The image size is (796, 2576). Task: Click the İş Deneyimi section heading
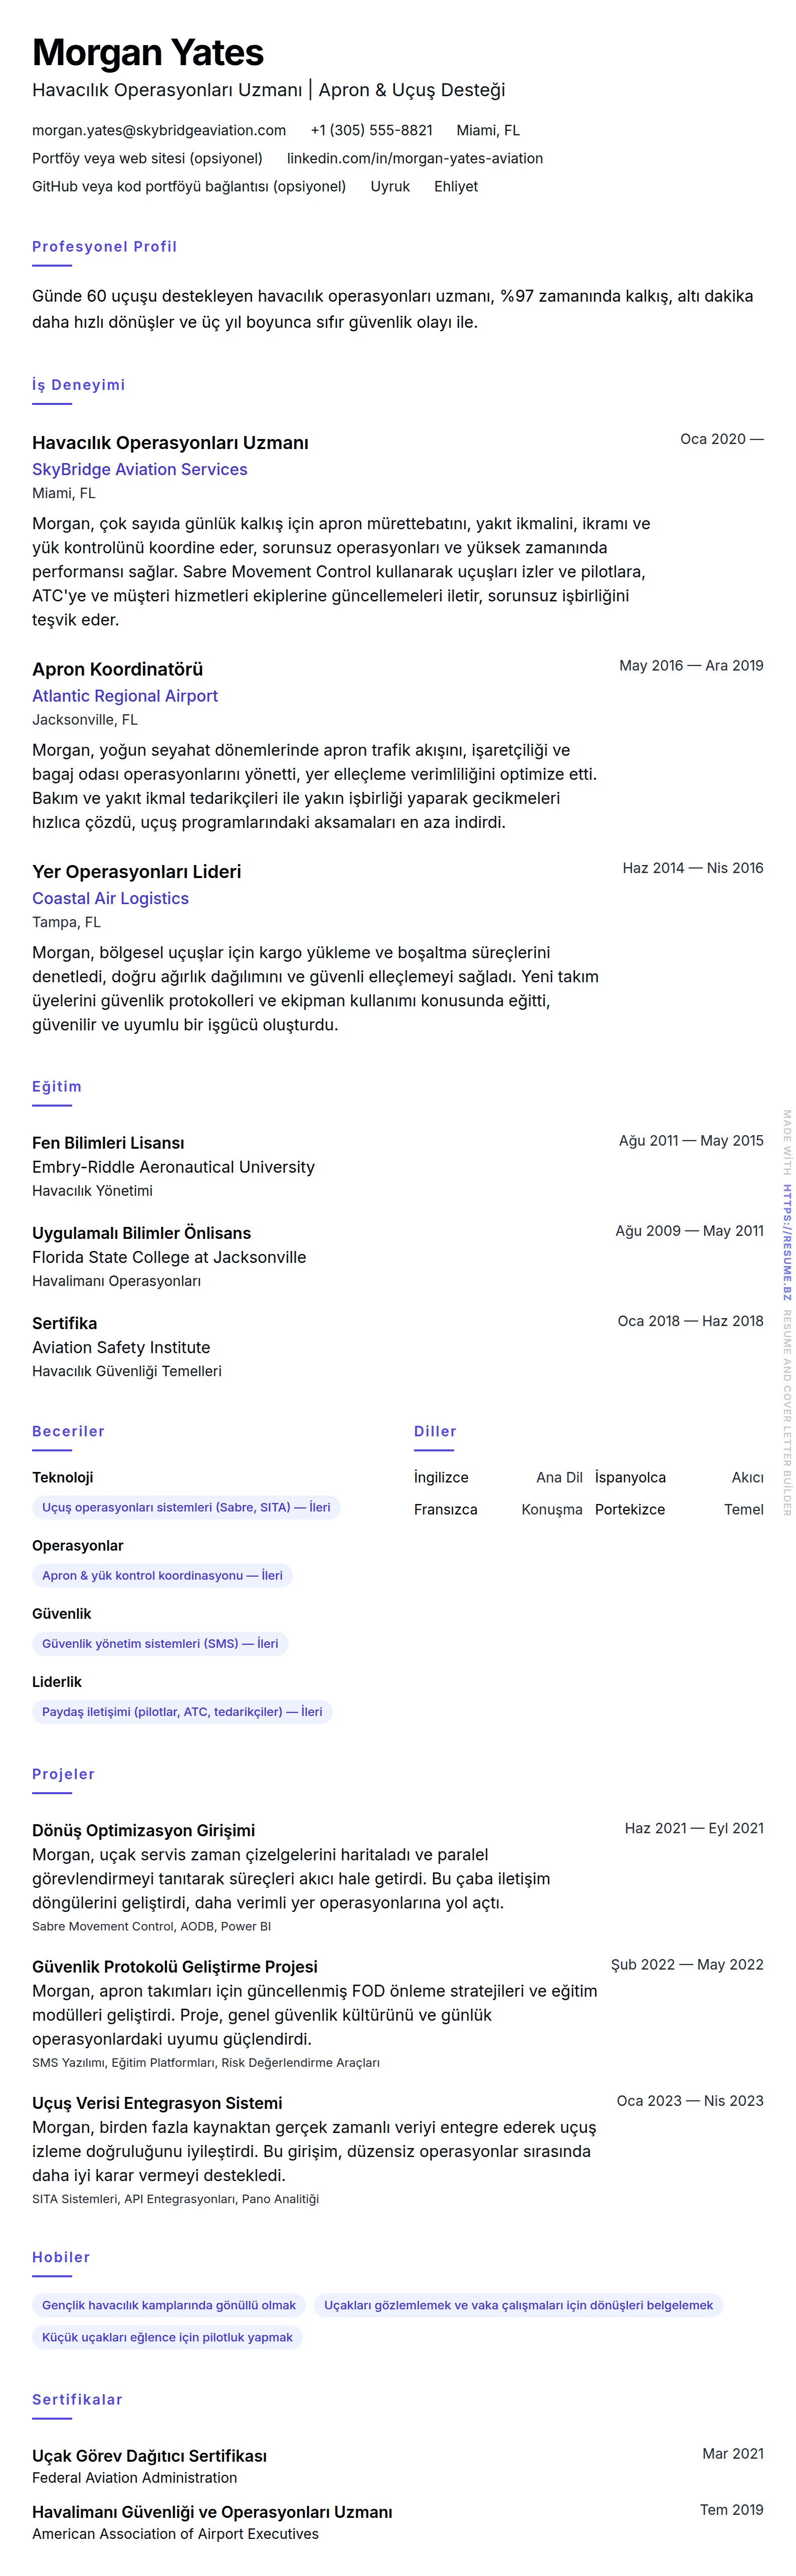tap(78, 385)
